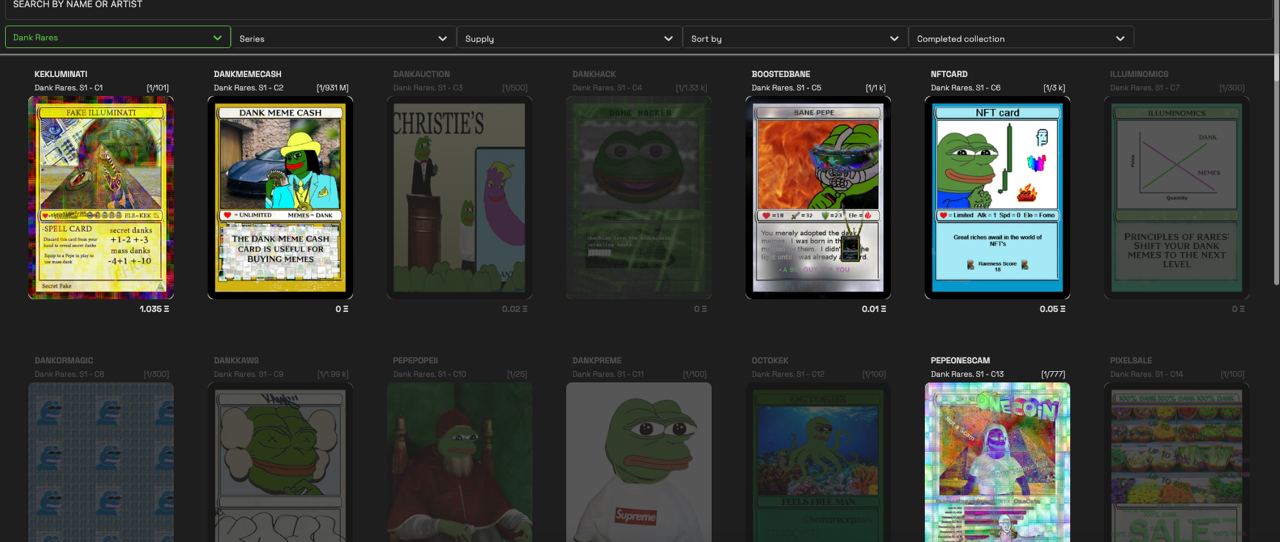Viewport: 1280px width, 542px height.
Task: Open the PEPEPOPEII card image
Action: pos(460,462)
